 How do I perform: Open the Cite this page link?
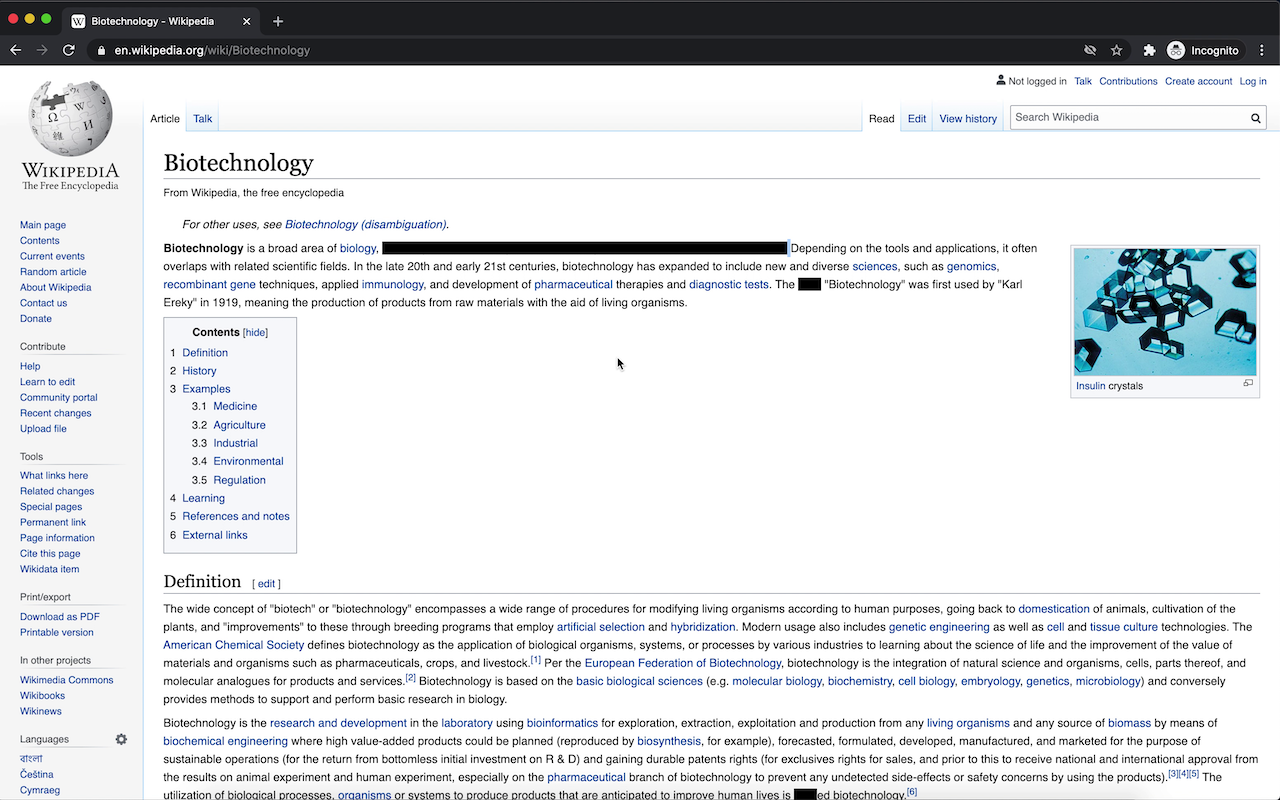click(x=50, y=554)
